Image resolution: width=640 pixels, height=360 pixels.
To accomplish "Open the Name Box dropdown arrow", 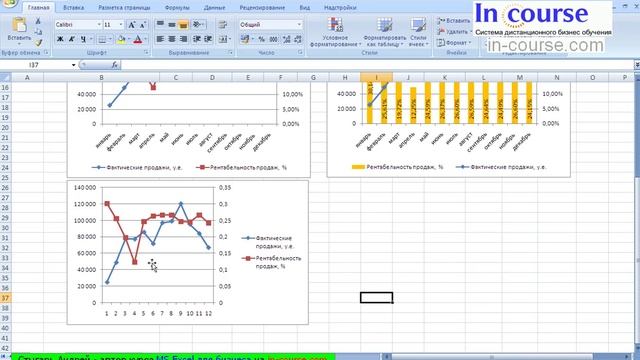I will coord(73,65).
